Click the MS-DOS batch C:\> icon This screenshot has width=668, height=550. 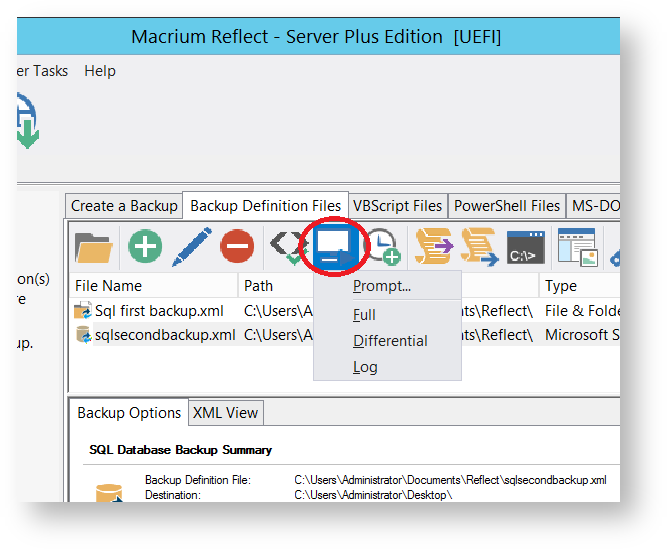(x=526, y=248)
